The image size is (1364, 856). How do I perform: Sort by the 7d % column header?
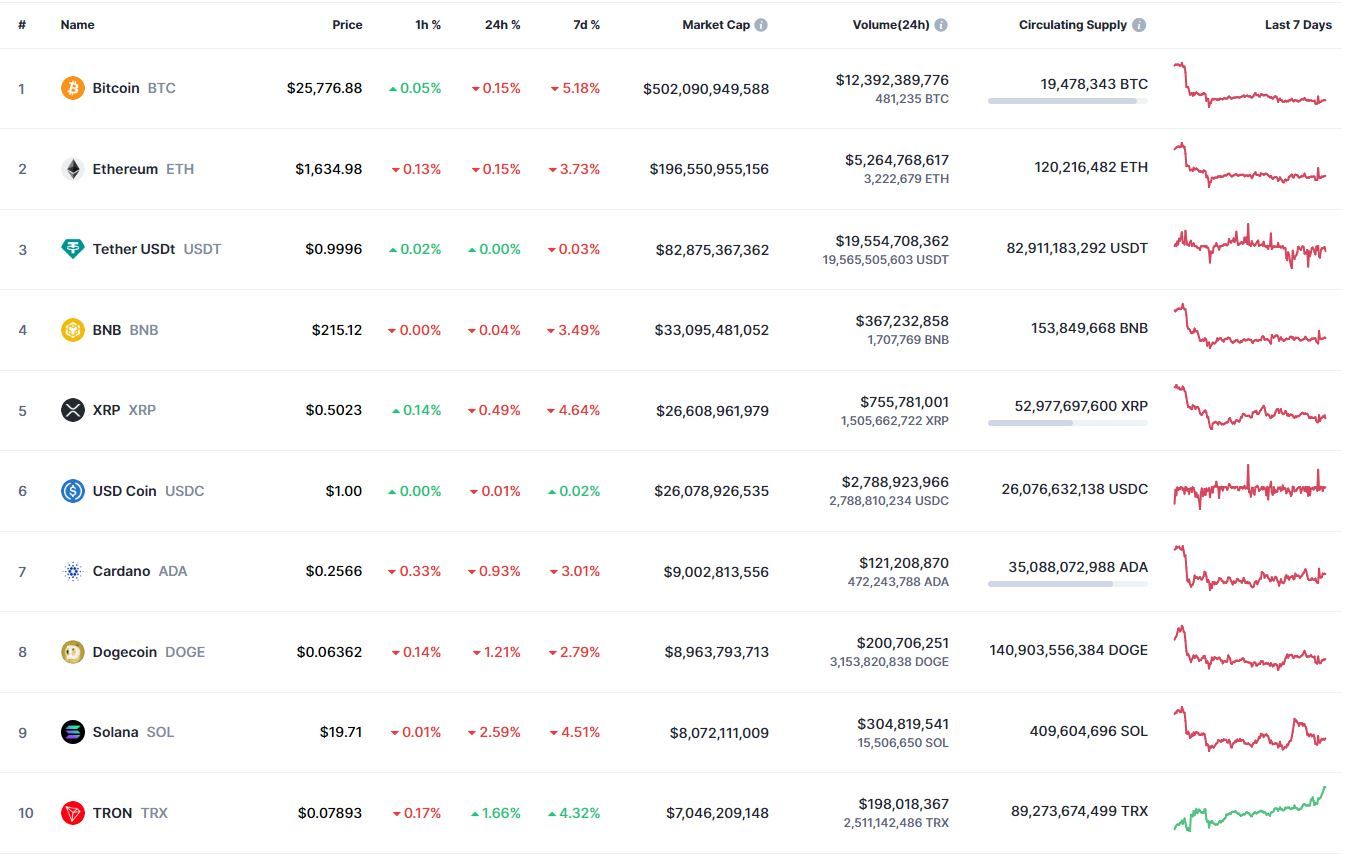(586, 25)
